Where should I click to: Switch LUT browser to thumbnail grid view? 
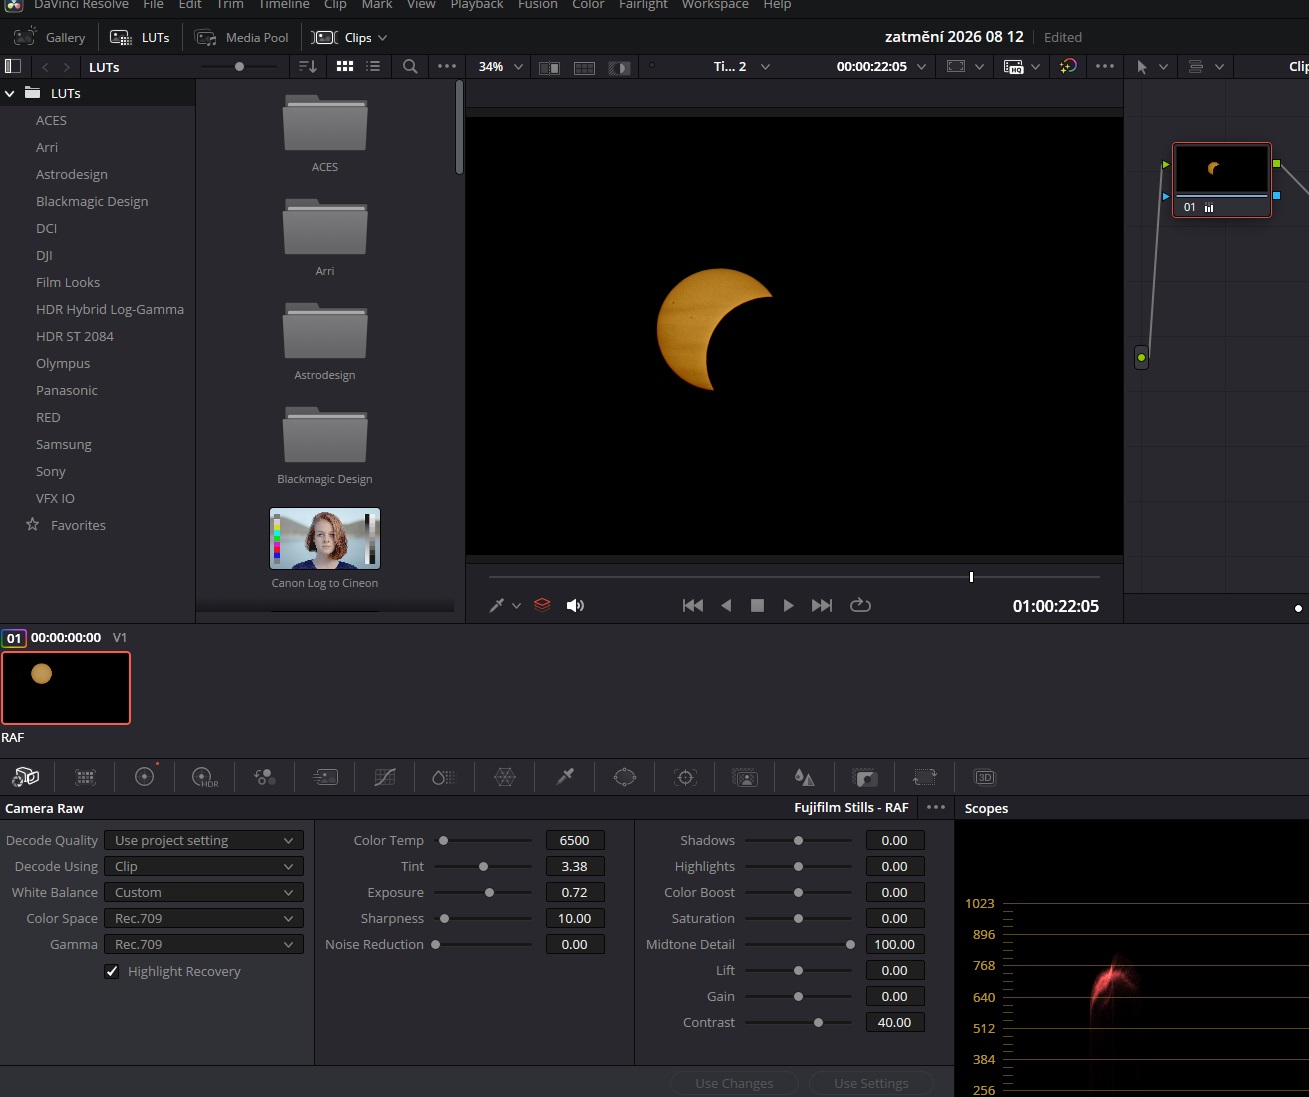click(345, 66)
